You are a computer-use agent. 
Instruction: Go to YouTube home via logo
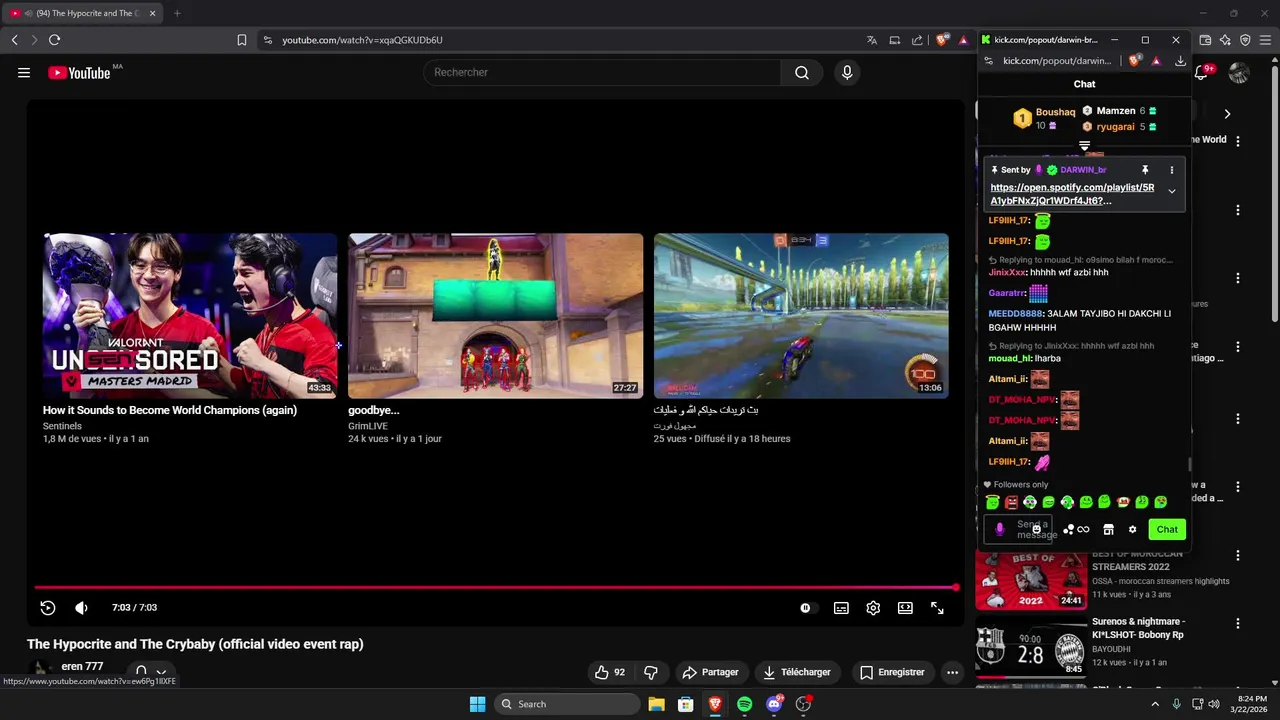click(79, 73)
